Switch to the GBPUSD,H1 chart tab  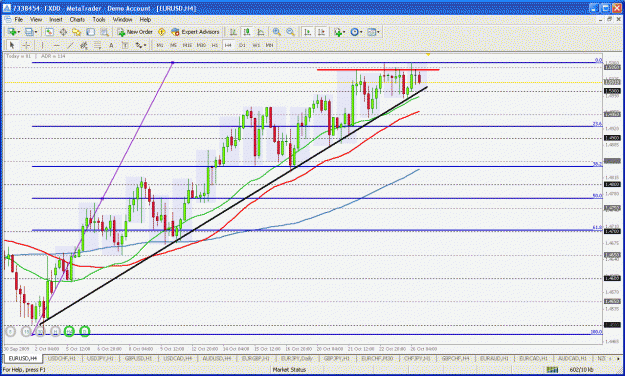click(x=139, y=358)
